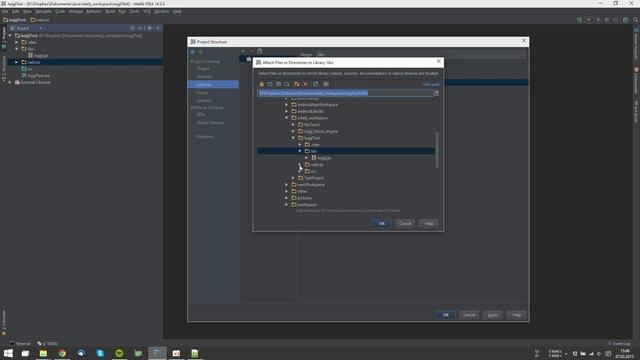This screenshot has height=360, width=640.
Task: Click scroll from source icon in Project panel
Action: (133, 28)
